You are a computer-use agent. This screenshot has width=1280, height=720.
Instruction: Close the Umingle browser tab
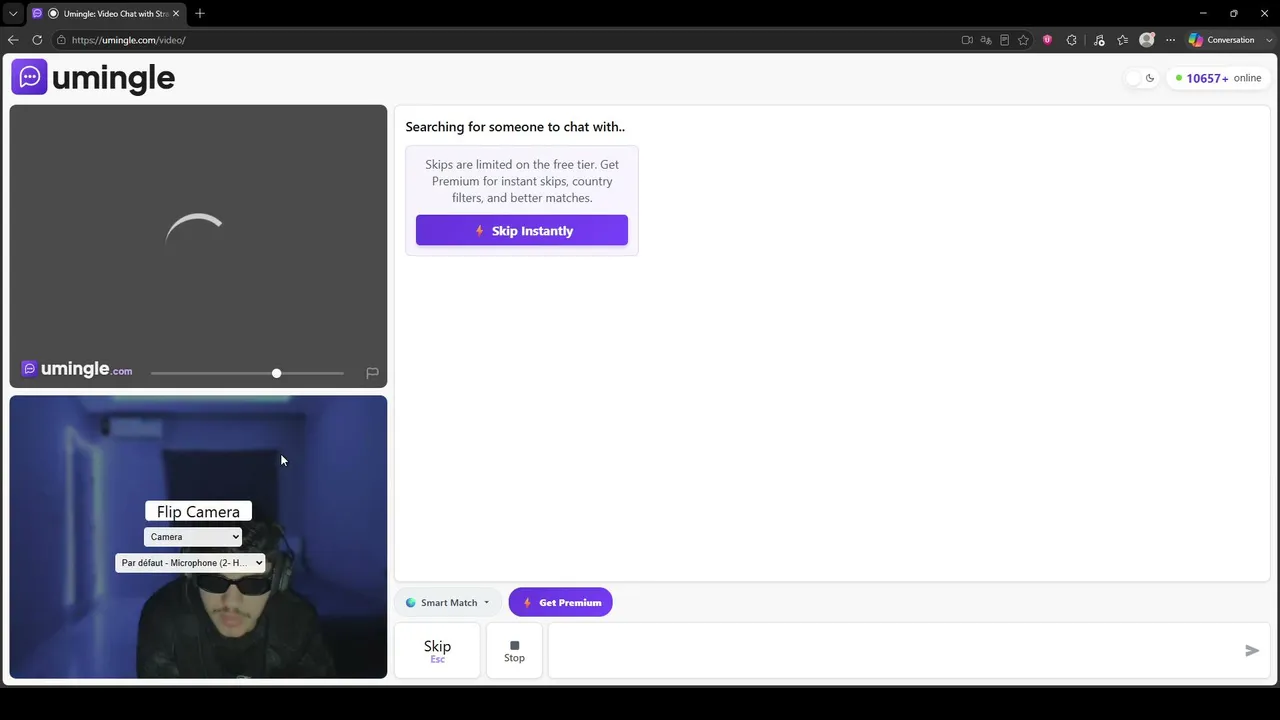(x=176, y=14)
